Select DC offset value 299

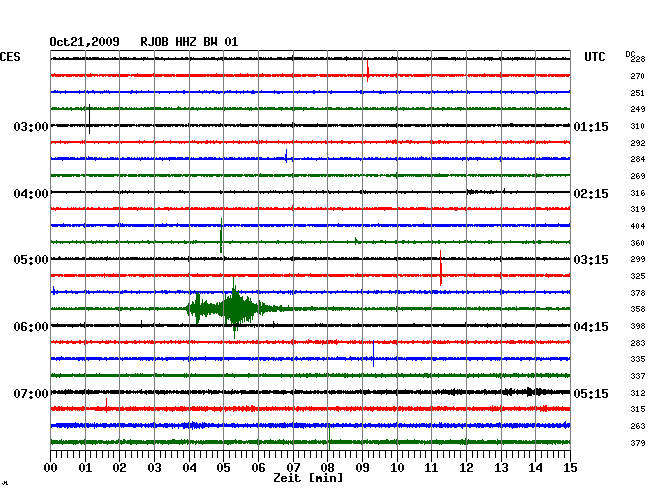click(638, 259)
